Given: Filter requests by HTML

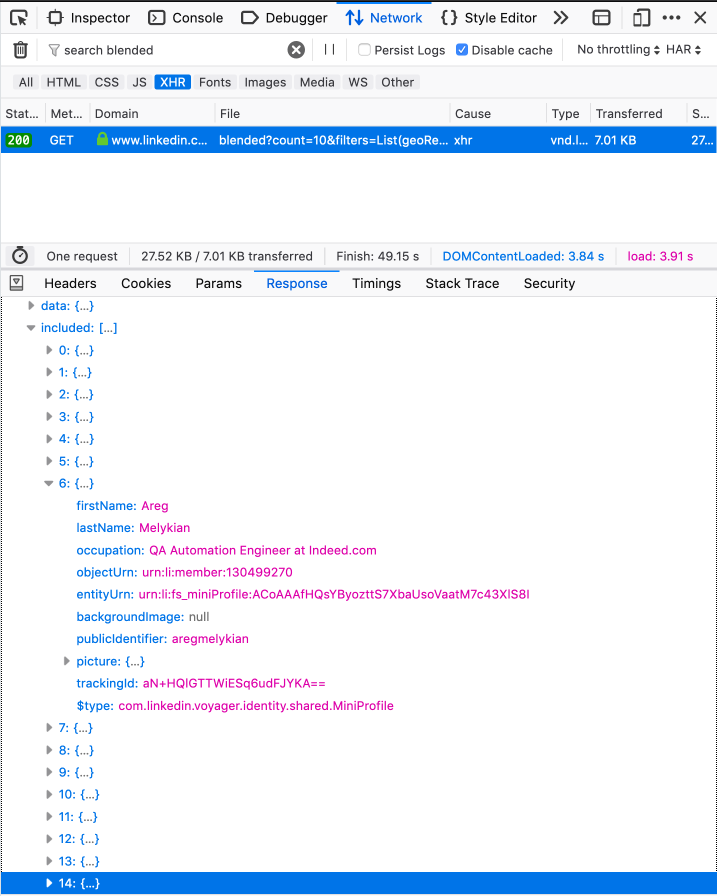Looking at the screenshot, I should (x=63, y=82).
